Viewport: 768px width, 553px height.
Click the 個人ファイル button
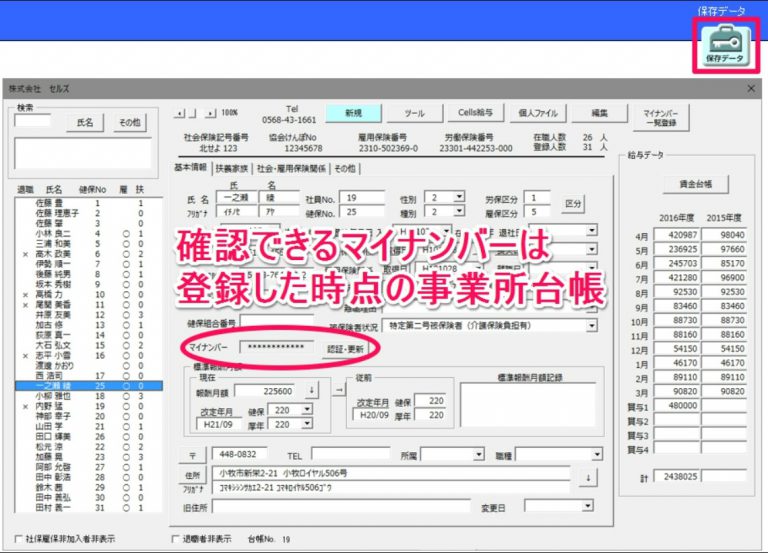(x=538, y=113)
